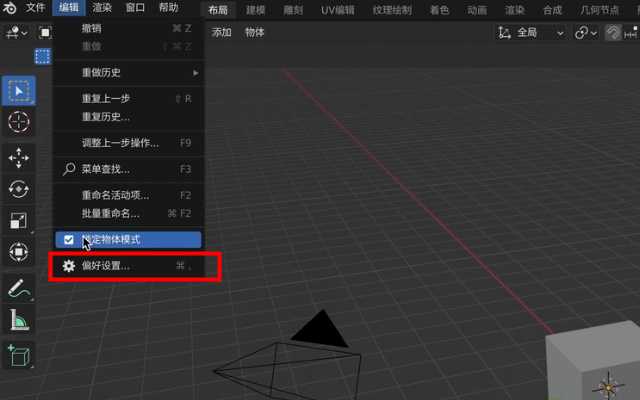
Task: Open the 物体 menu in viewport header
Action: click(x=255, y=32)
